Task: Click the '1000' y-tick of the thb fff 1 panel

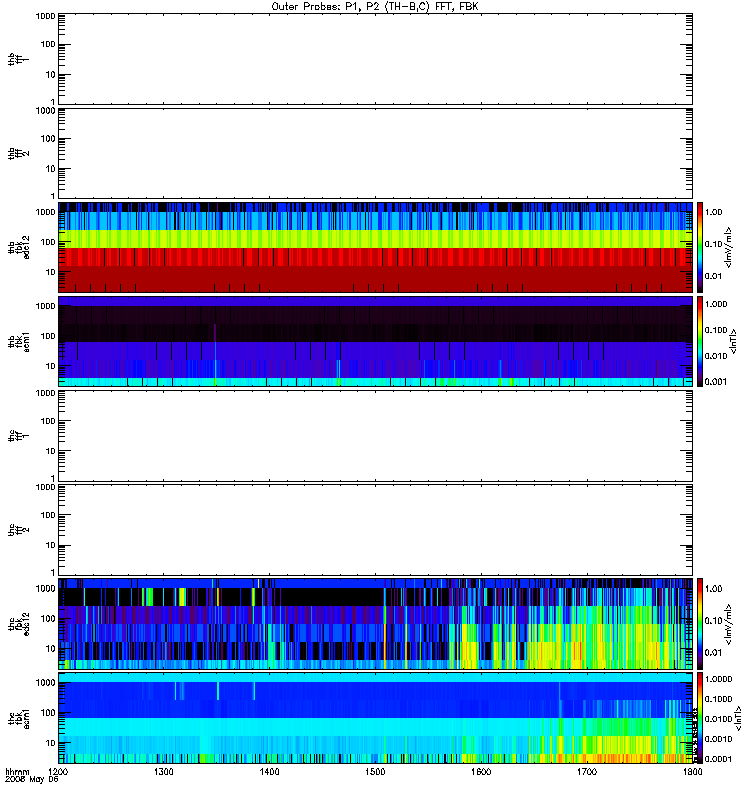Action: (x=45, y=16)
